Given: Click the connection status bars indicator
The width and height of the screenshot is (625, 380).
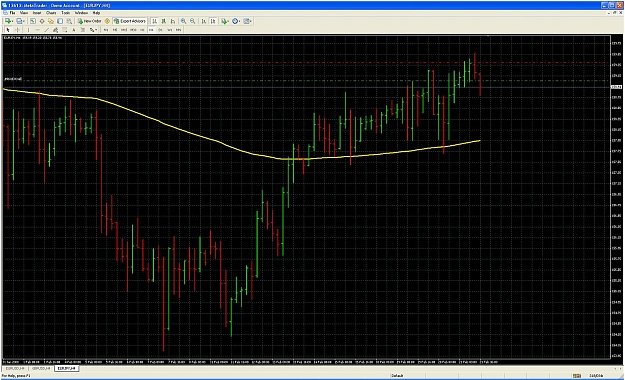Looking at the screenshot, I should [x=577, y=376].
